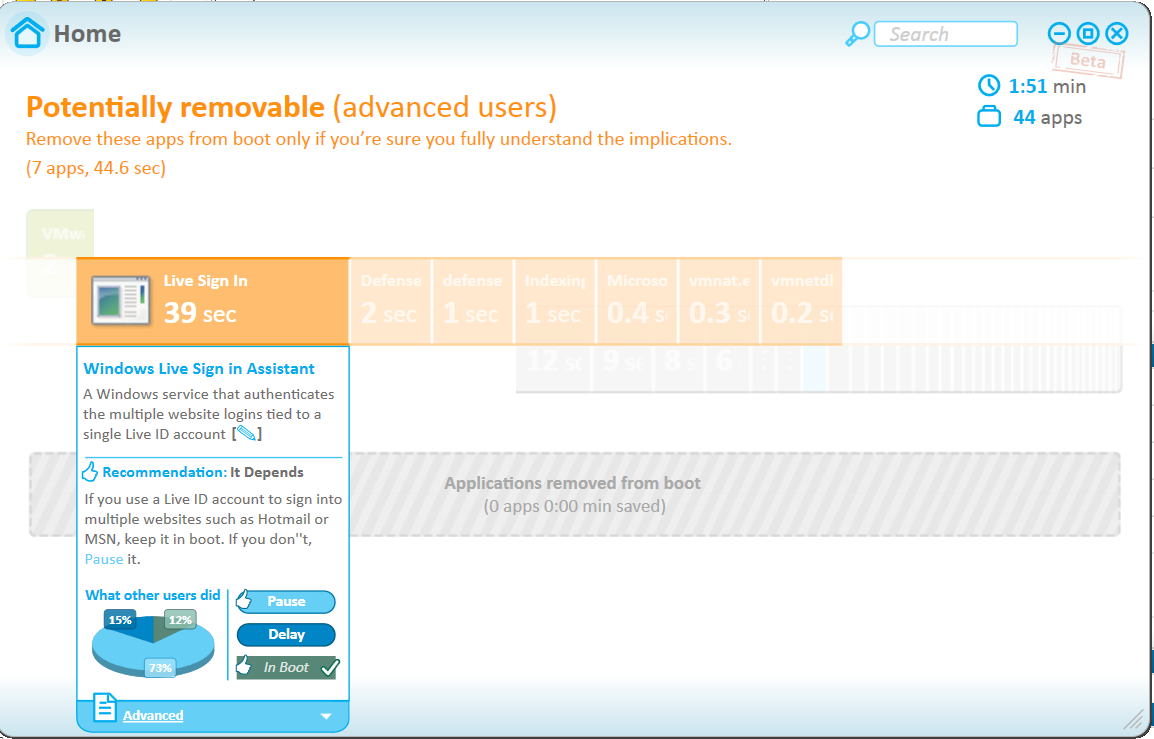Click the 15% pie chart slice label
Image resolution: width=1154 pixels, height=739 pixels.
120,620
